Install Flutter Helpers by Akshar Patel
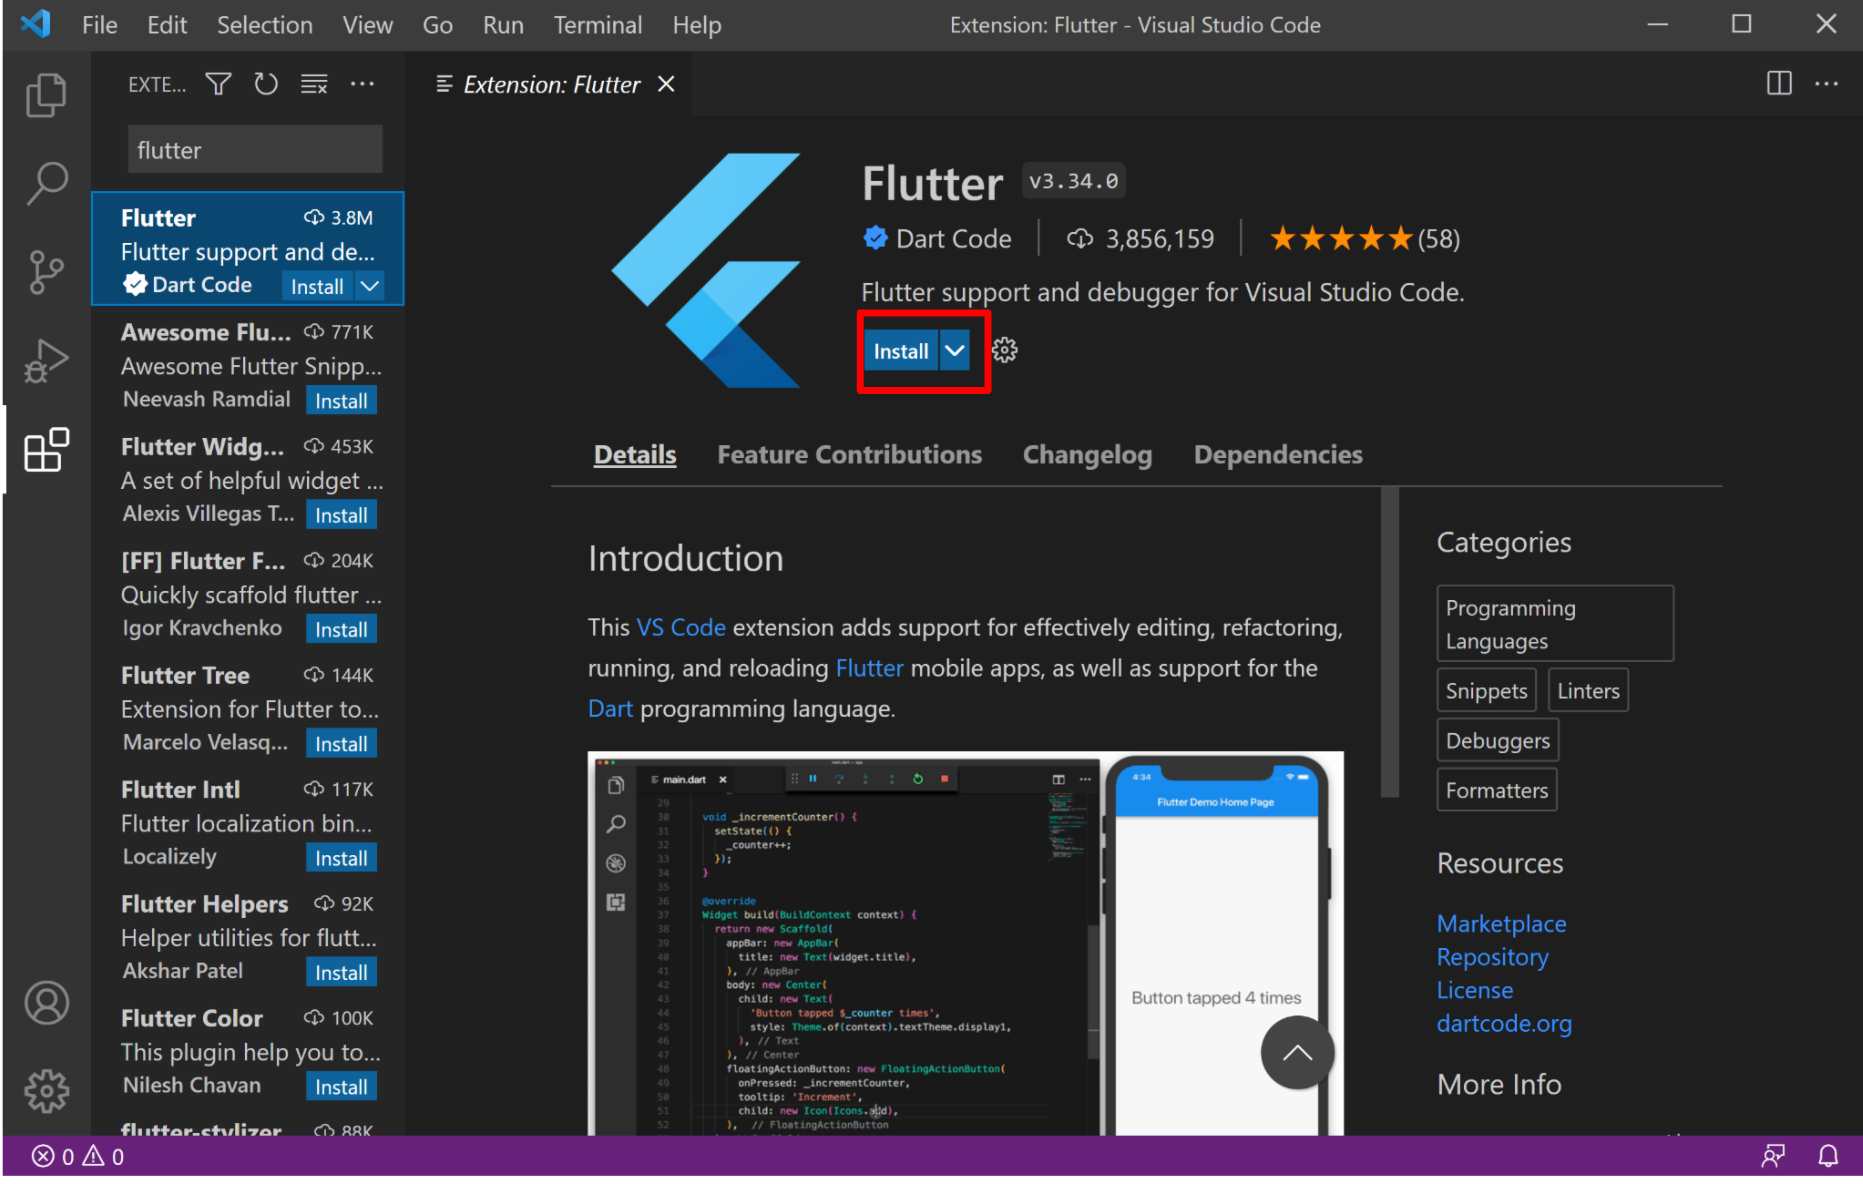The height and width of the screenshot is (1184, 1863). tap(341, 973)
